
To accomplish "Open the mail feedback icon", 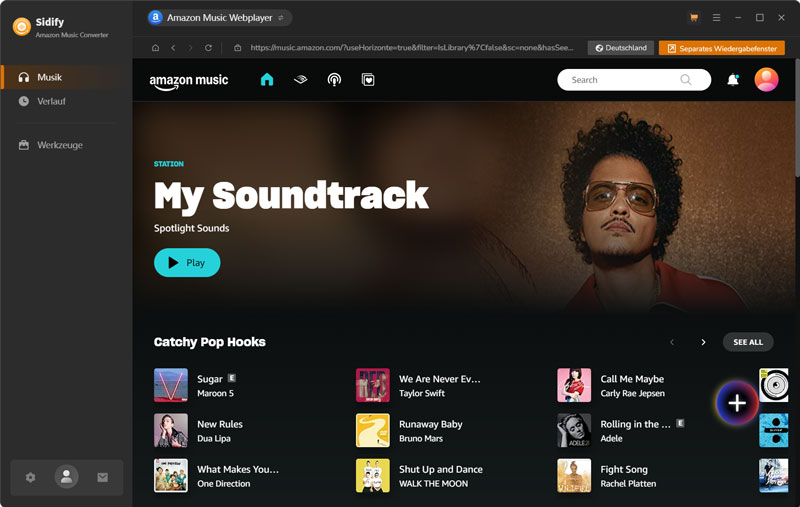I will coord(103,477).
